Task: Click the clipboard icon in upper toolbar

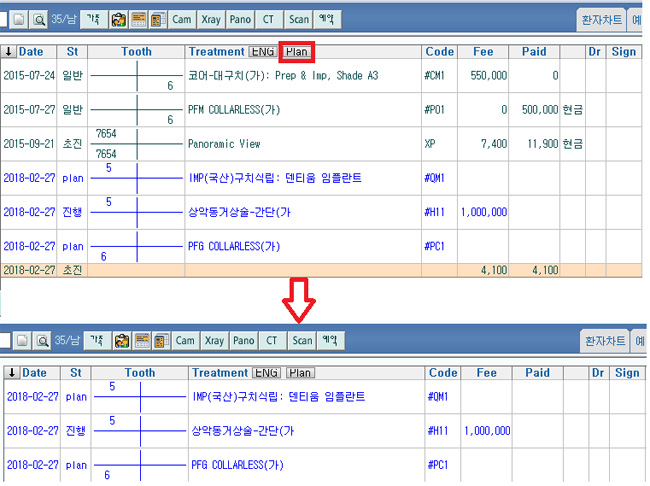Action: click(118, 19)
